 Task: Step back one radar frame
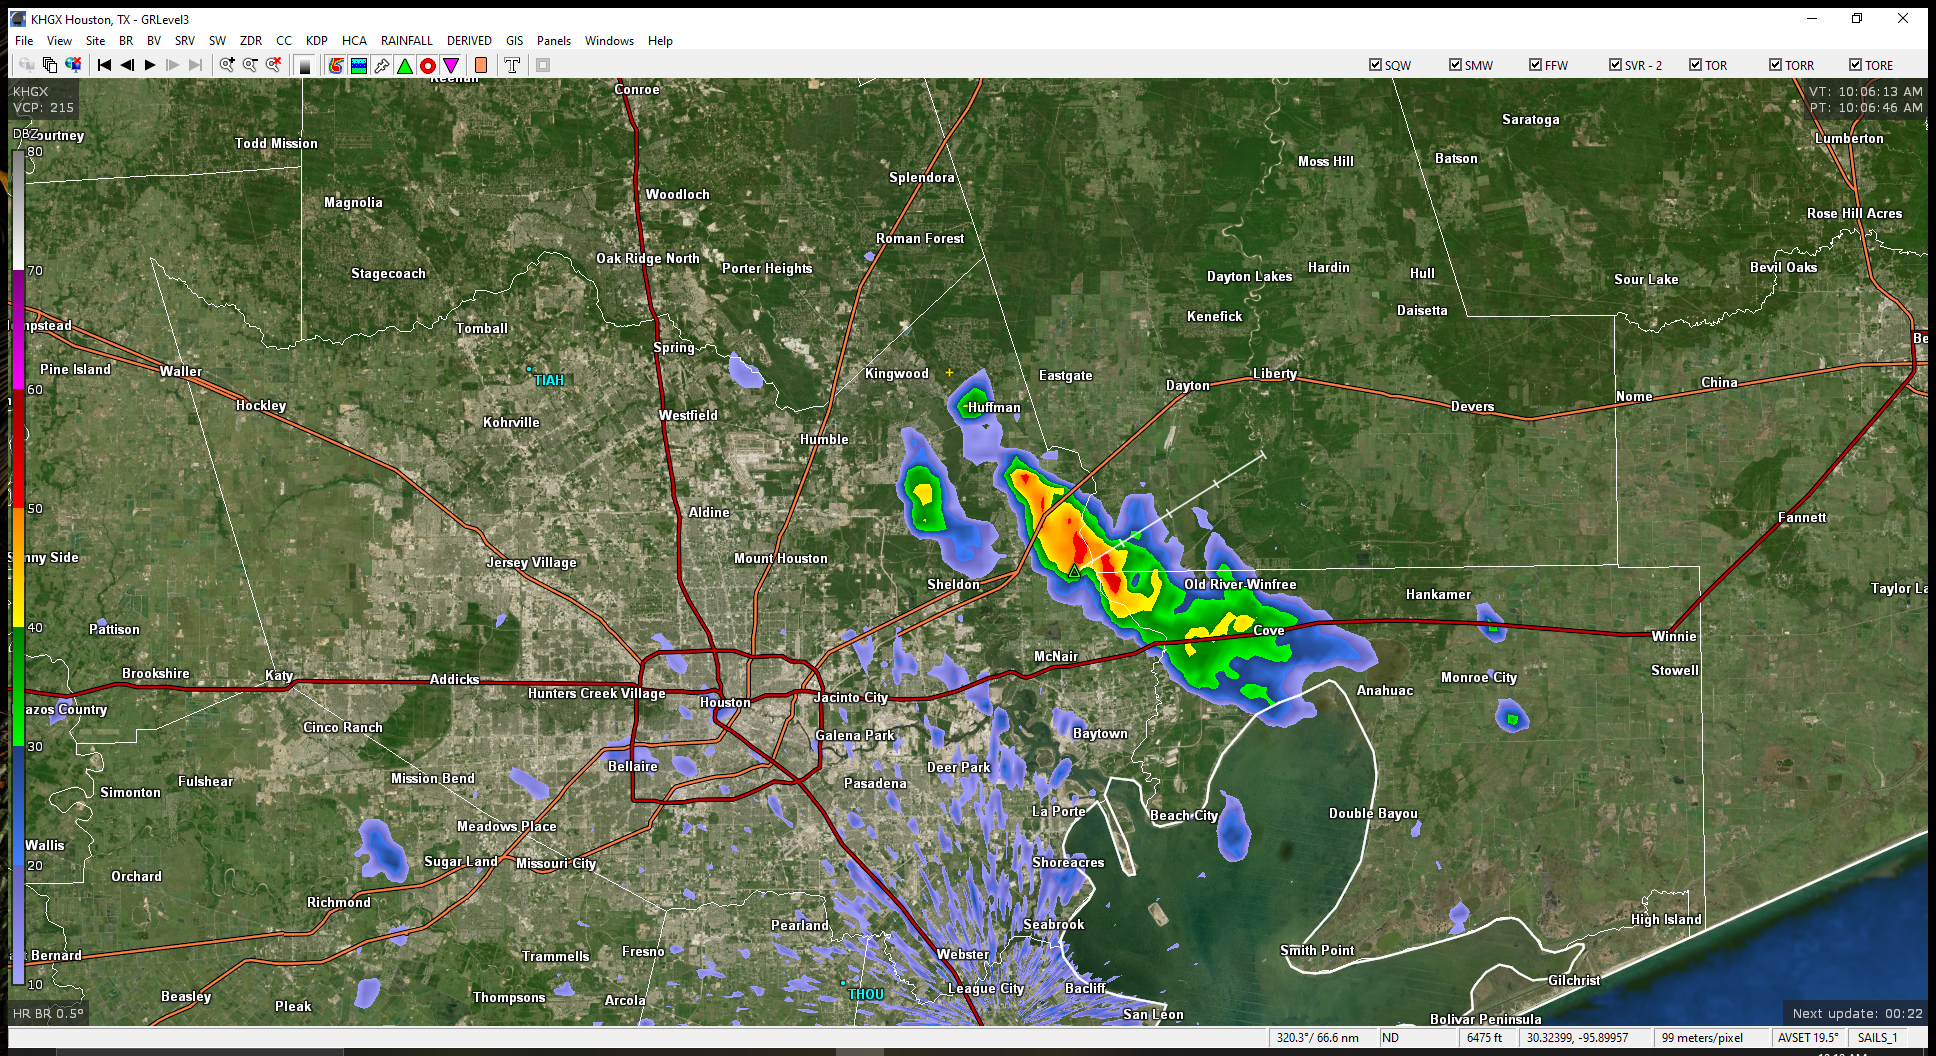click(x=127, y=65)
